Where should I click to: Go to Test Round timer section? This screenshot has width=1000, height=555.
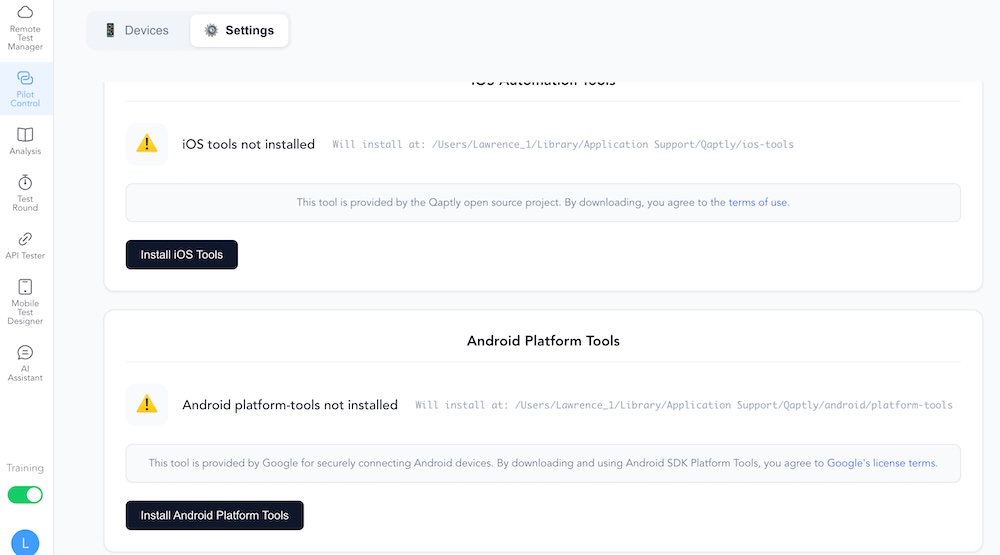click(x=26, y=193)
